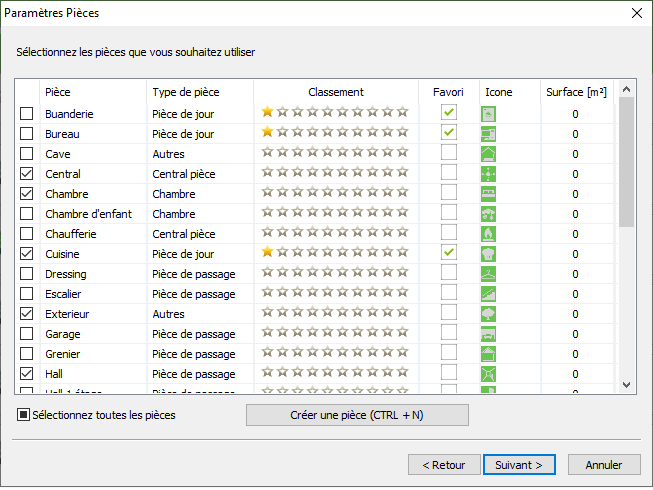The image size is (653, 490).
Task: Click 'Créer une pièce (CTRL + N)' button
Action: tap(357, 415)
